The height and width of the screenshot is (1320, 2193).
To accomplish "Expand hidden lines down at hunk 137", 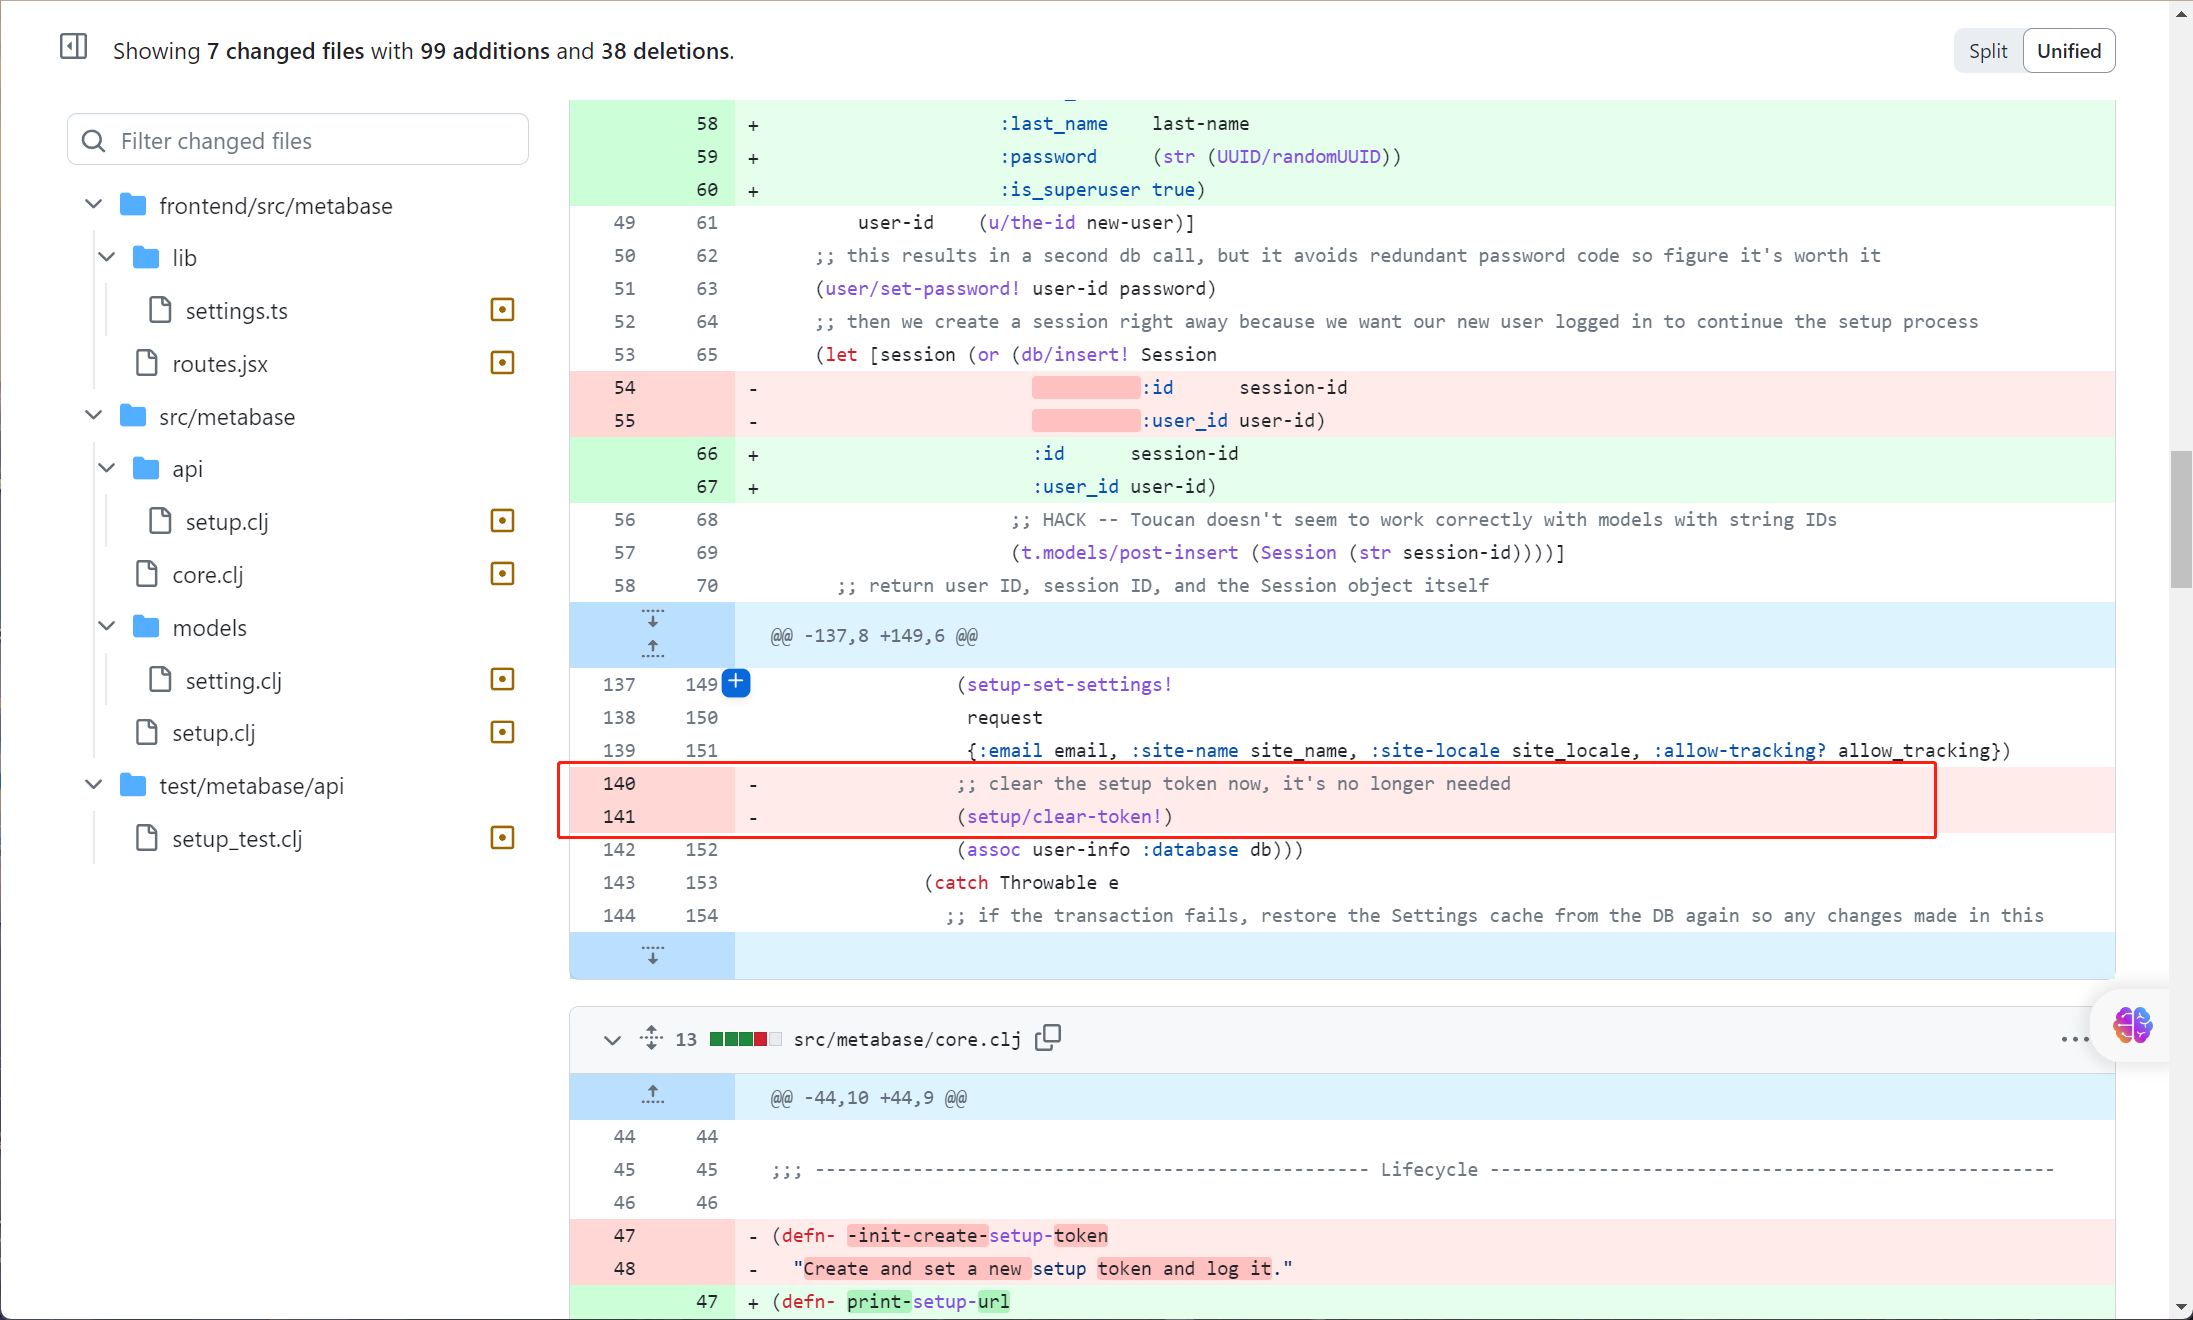I will pyautogui.click(x=652, y=619).
